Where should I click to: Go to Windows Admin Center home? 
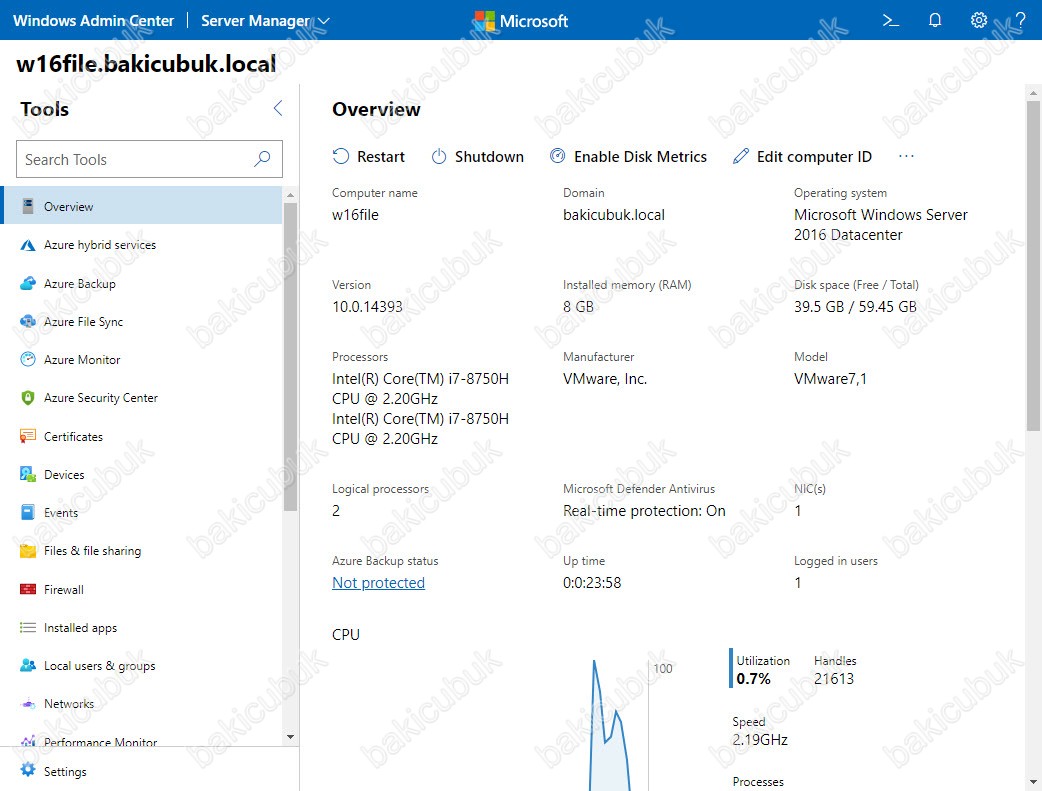(94, 21)
